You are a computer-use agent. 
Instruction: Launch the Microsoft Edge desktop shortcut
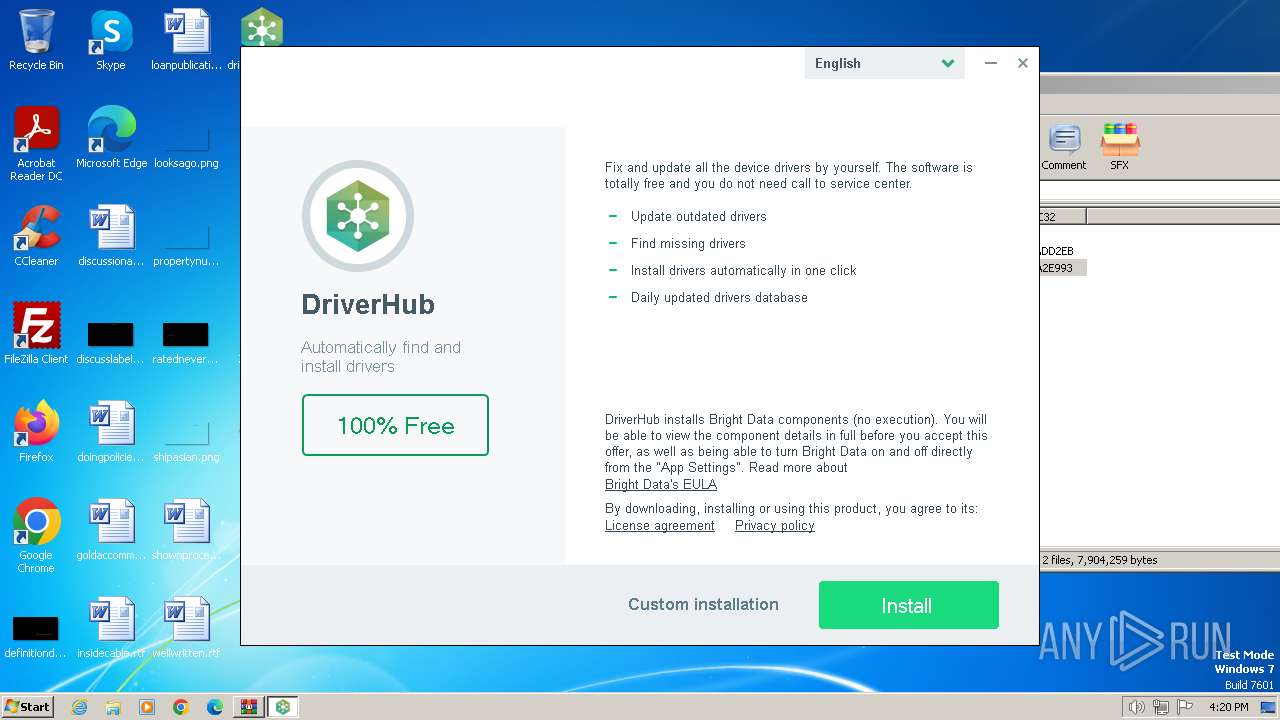click(x=111, y=138)
